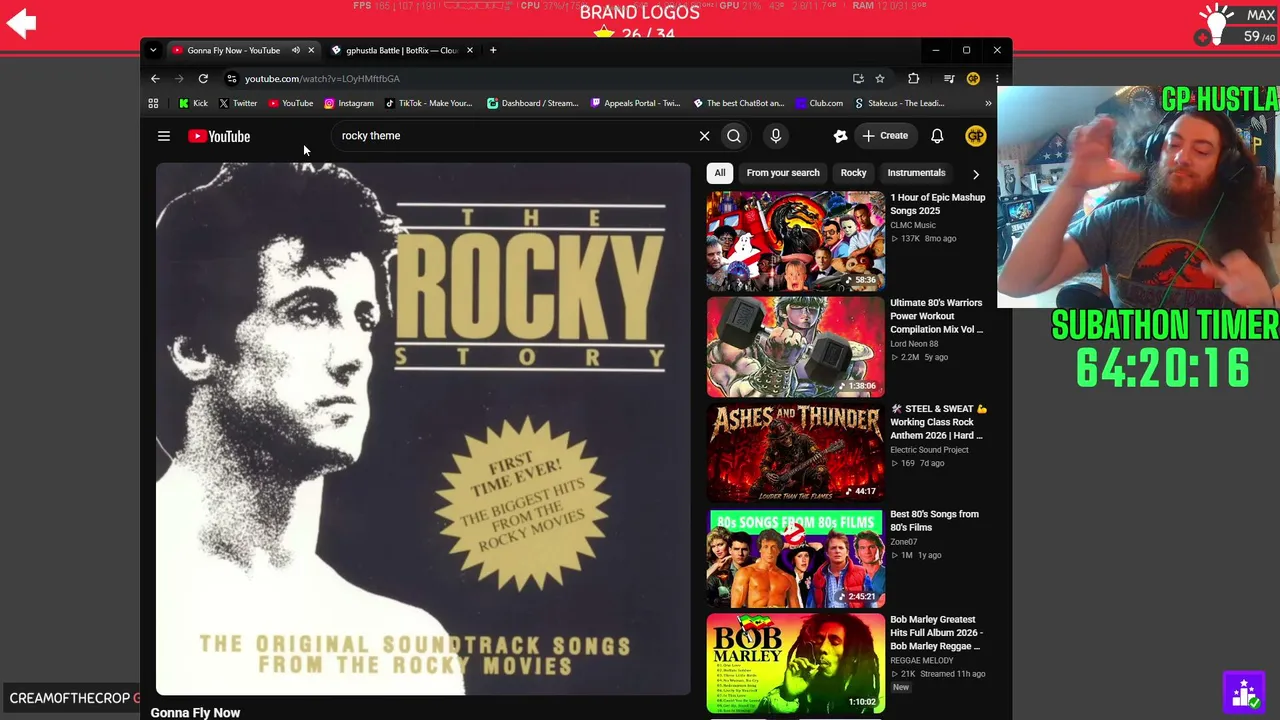This screenshot has width=1280, height=720.
Task: Open the Ashes and Thunder video thumbnail
Action: point(796,452)
